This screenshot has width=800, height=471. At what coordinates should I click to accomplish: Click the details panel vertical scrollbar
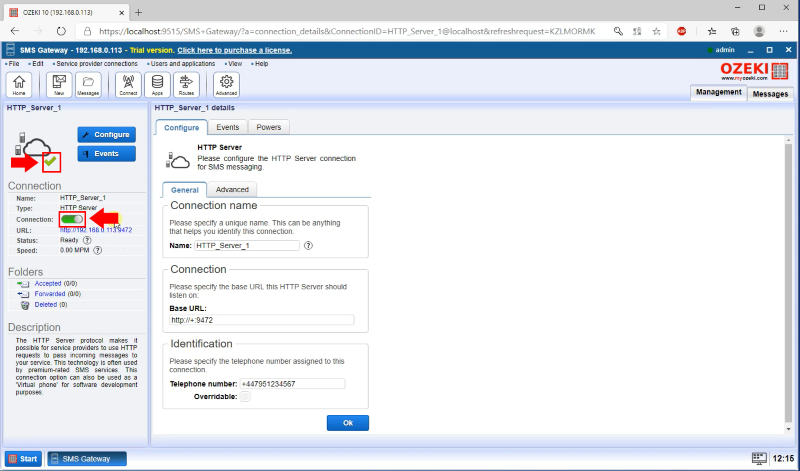789,284
